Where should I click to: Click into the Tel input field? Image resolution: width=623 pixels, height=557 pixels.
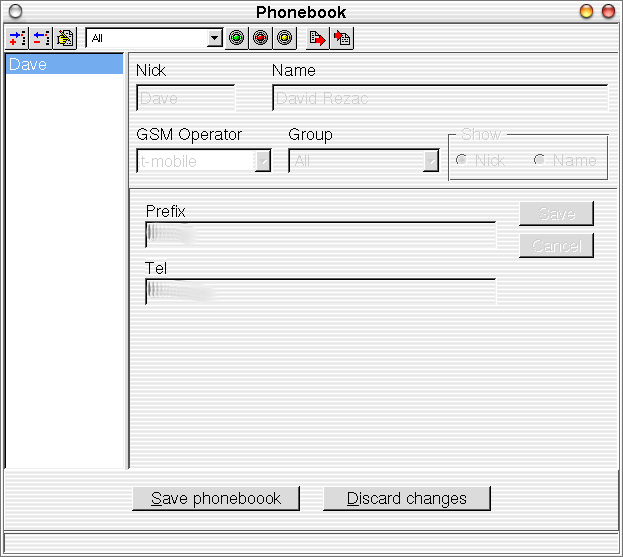coord(320,291)
